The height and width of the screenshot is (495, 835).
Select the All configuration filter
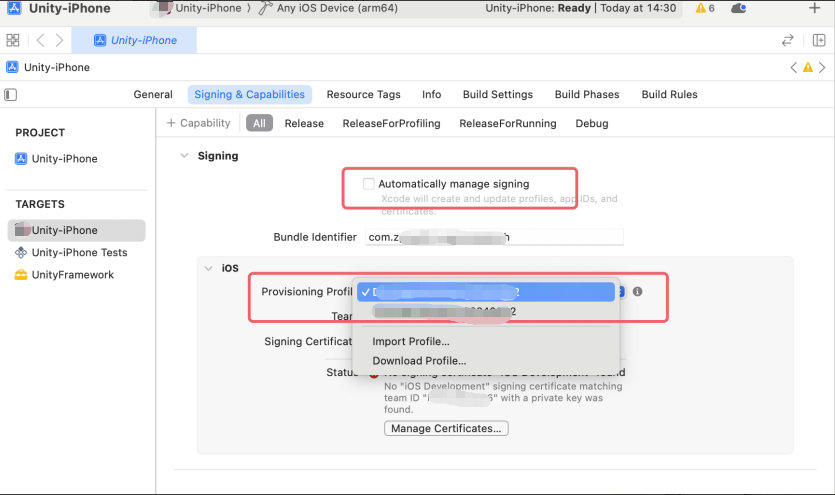259,123
